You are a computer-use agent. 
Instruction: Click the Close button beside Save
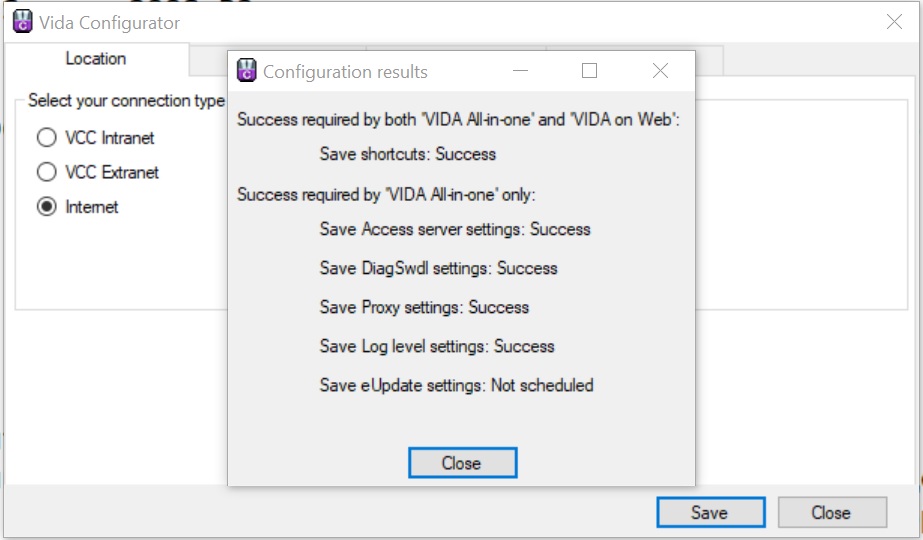pyautogui.click(x=832, y=512)
